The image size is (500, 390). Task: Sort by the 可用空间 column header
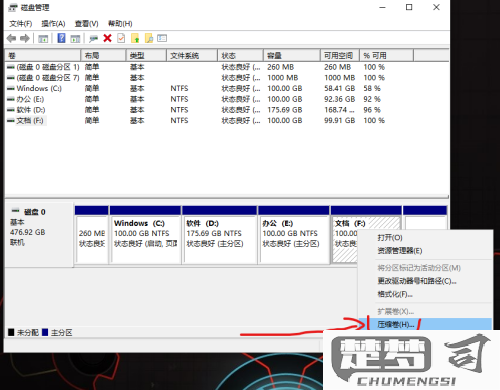pyautogui.click(x=340, y=55)
